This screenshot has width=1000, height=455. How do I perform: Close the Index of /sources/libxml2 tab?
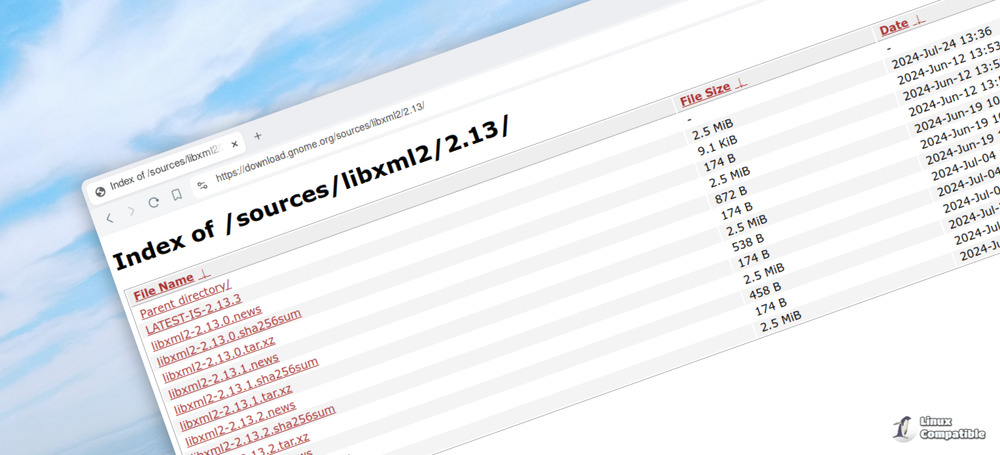point(234,144)
